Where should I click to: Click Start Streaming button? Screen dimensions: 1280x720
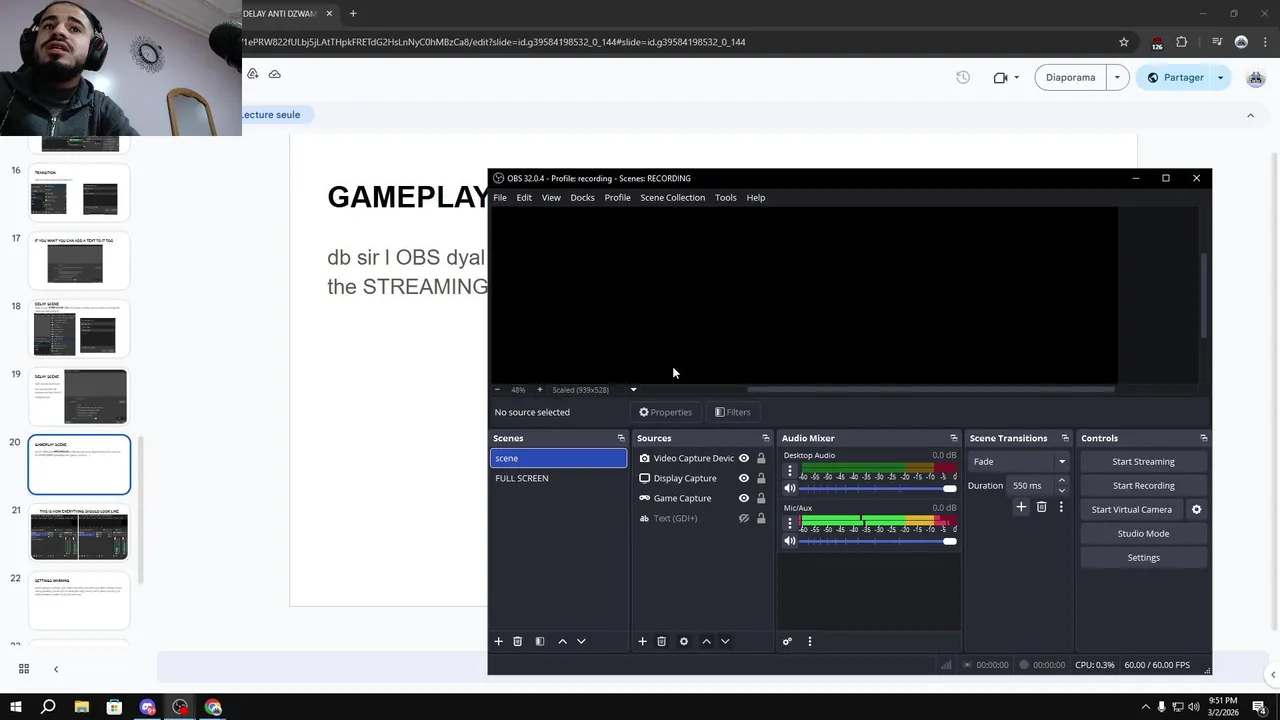click(x=1143, y=462)
